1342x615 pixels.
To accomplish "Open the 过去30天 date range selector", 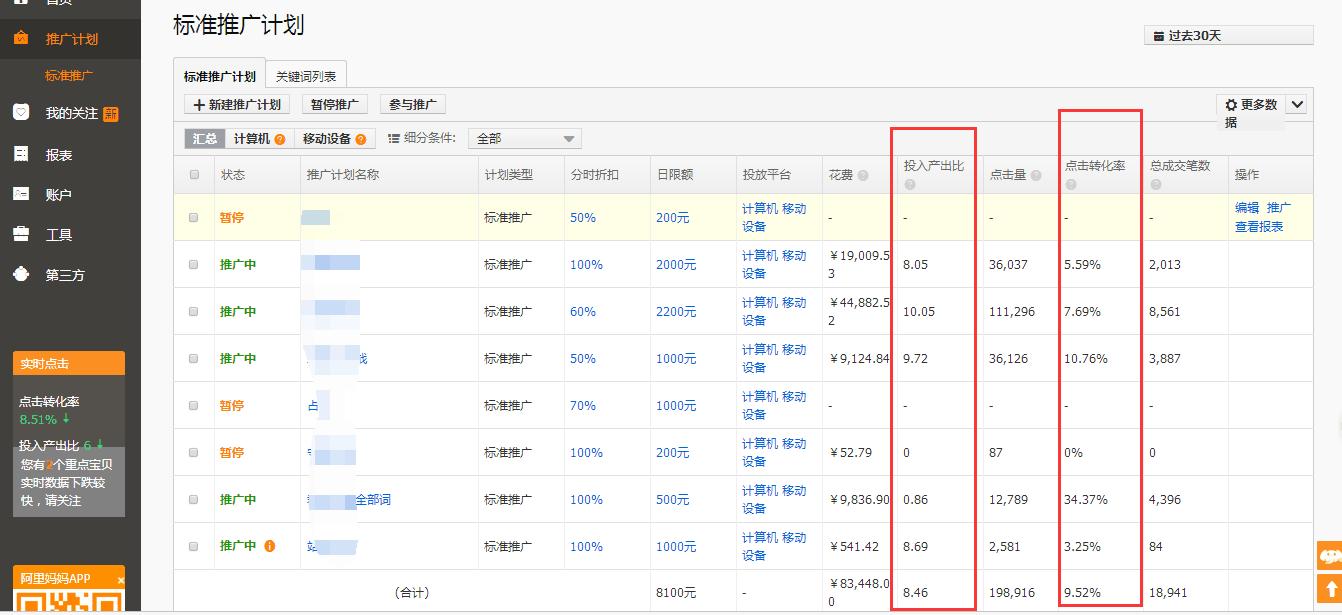I will click(x=1226, y=33).
